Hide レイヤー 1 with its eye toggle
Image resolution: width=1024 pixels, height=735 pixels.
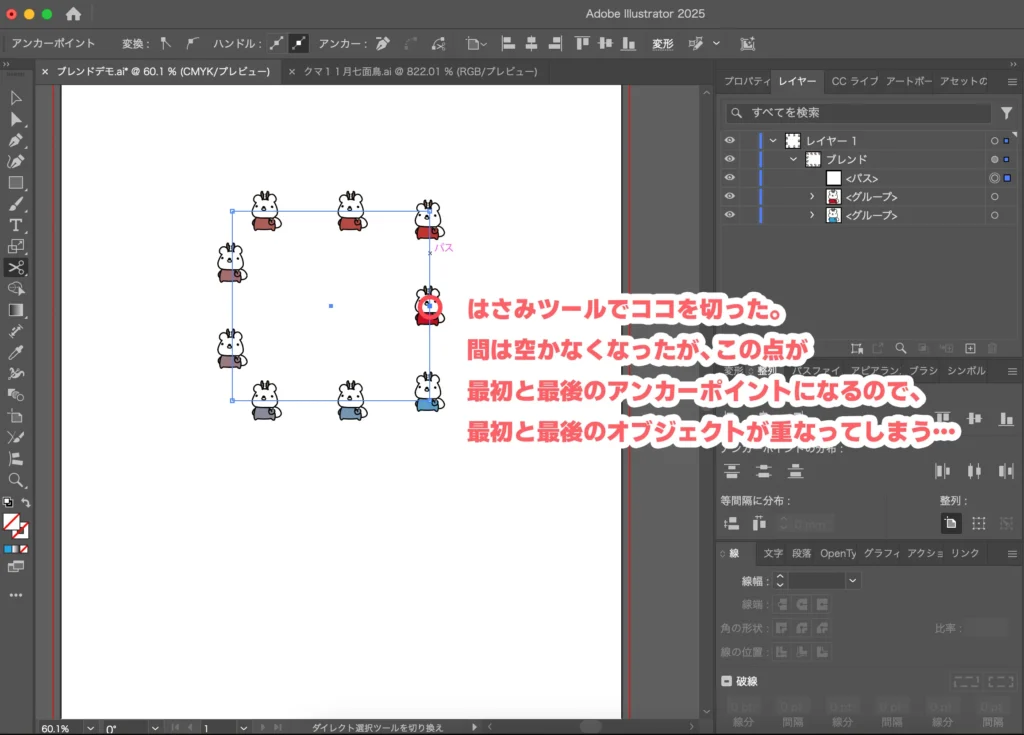click(x=730, y=141)
